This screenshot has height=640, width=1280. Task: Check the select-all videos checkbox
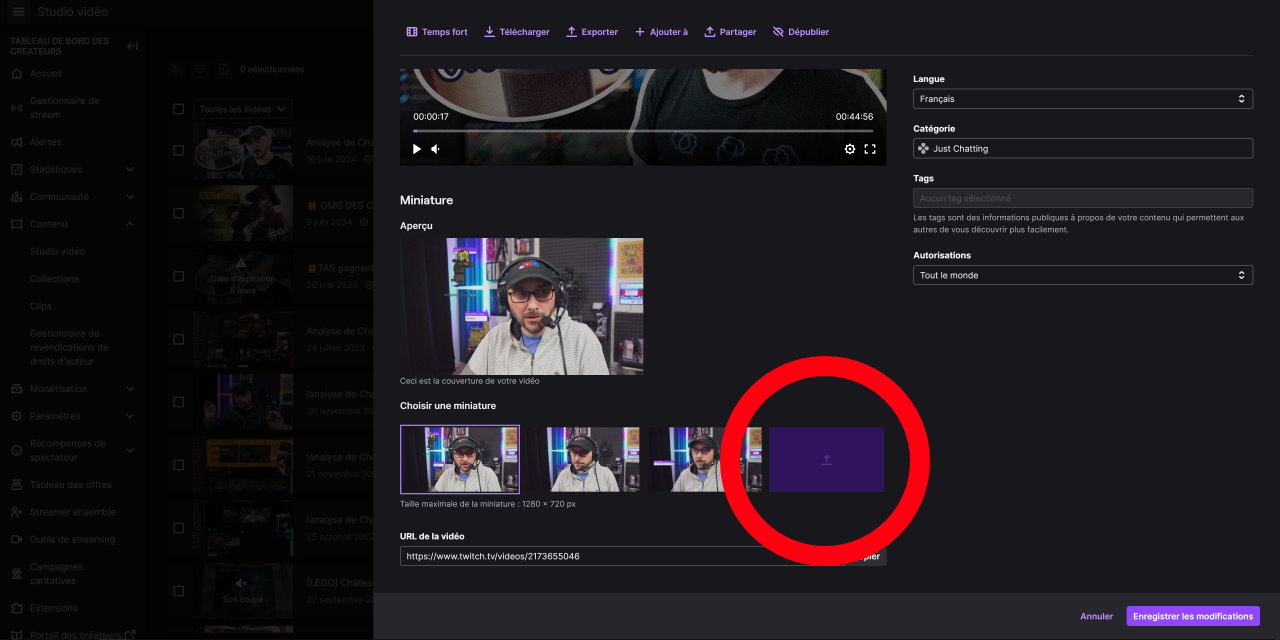point(178,109)
